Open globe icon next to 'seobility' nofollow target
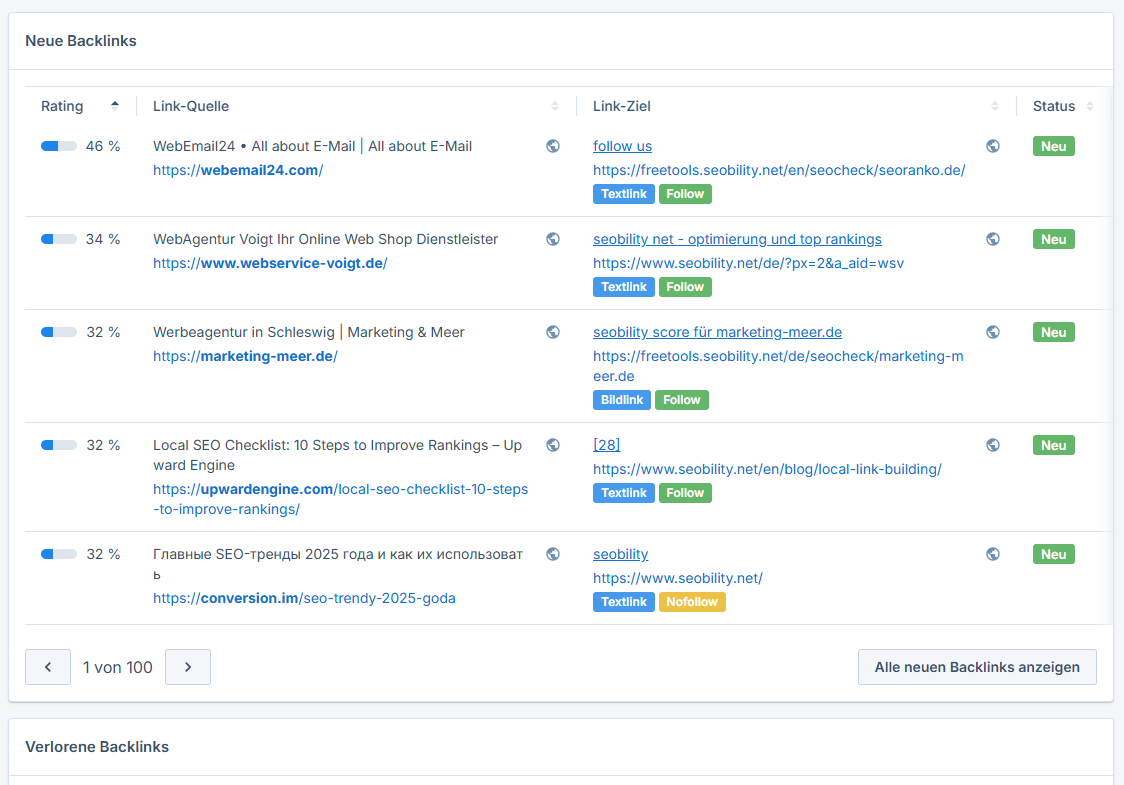1124x785 pixels. click(x=993, y=554)
